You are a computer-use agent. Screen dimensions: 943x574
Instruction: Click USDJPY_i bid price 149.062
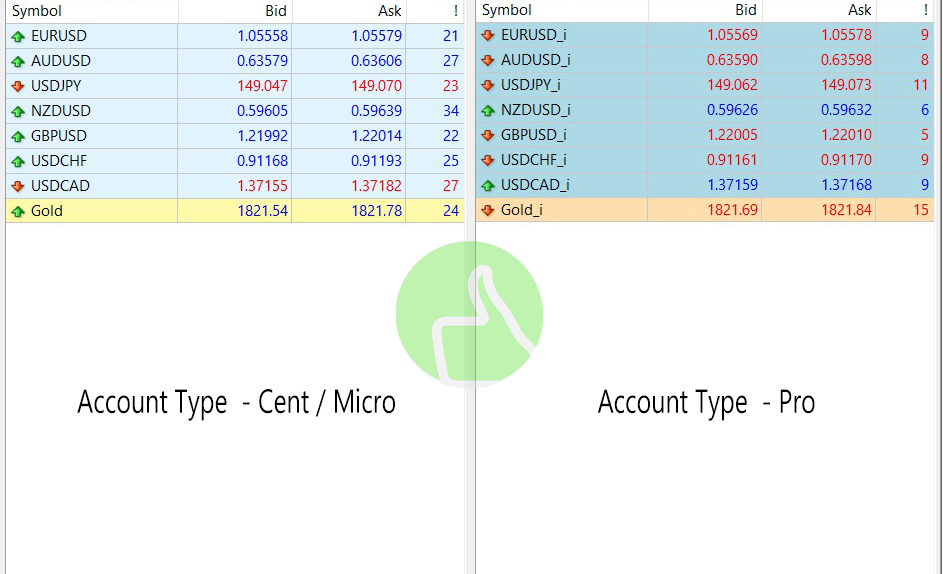[x=733, y=85]
